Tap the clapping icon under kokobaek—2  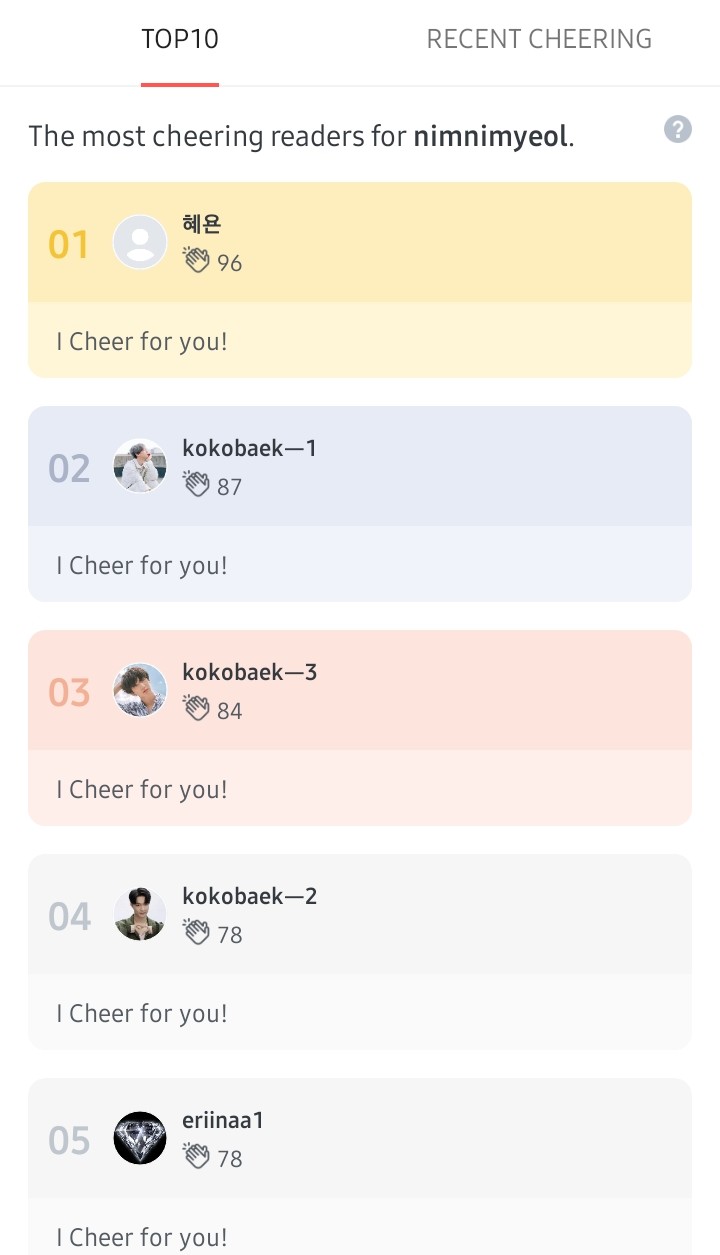tap(196, 933)
